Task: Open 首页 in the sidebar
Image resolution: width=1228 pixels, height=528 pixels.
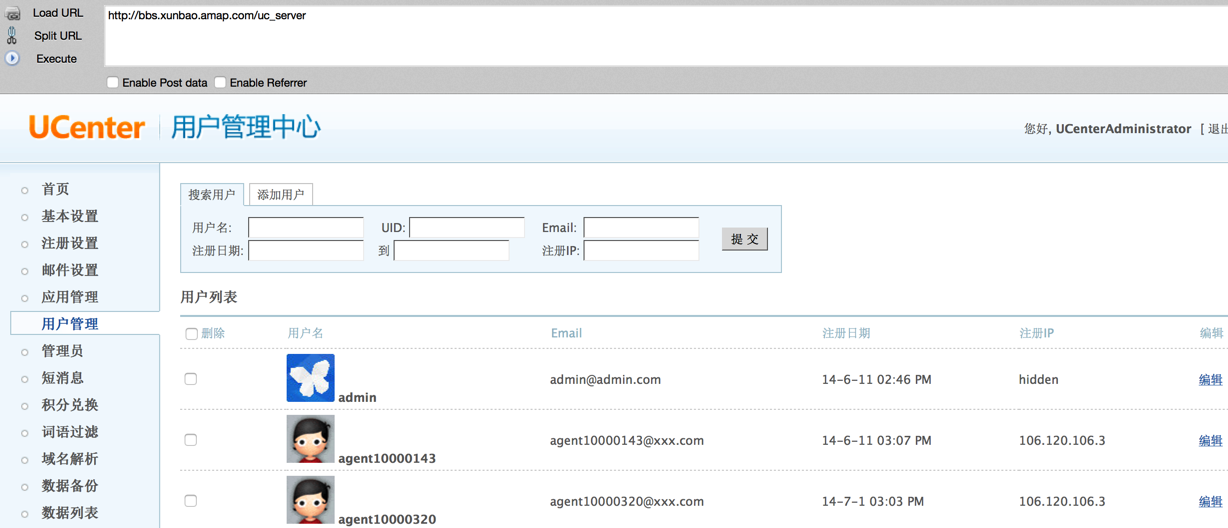Action: point(55,189)
